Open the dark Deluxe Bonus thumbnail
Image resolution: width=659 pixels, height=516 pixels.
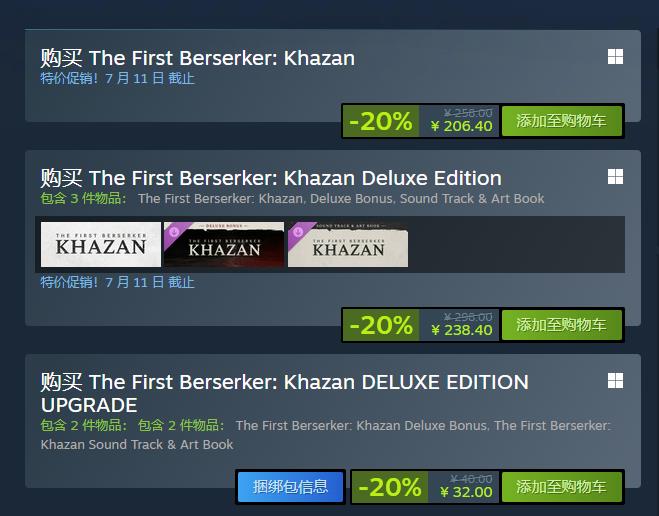(x=224, y=245)
